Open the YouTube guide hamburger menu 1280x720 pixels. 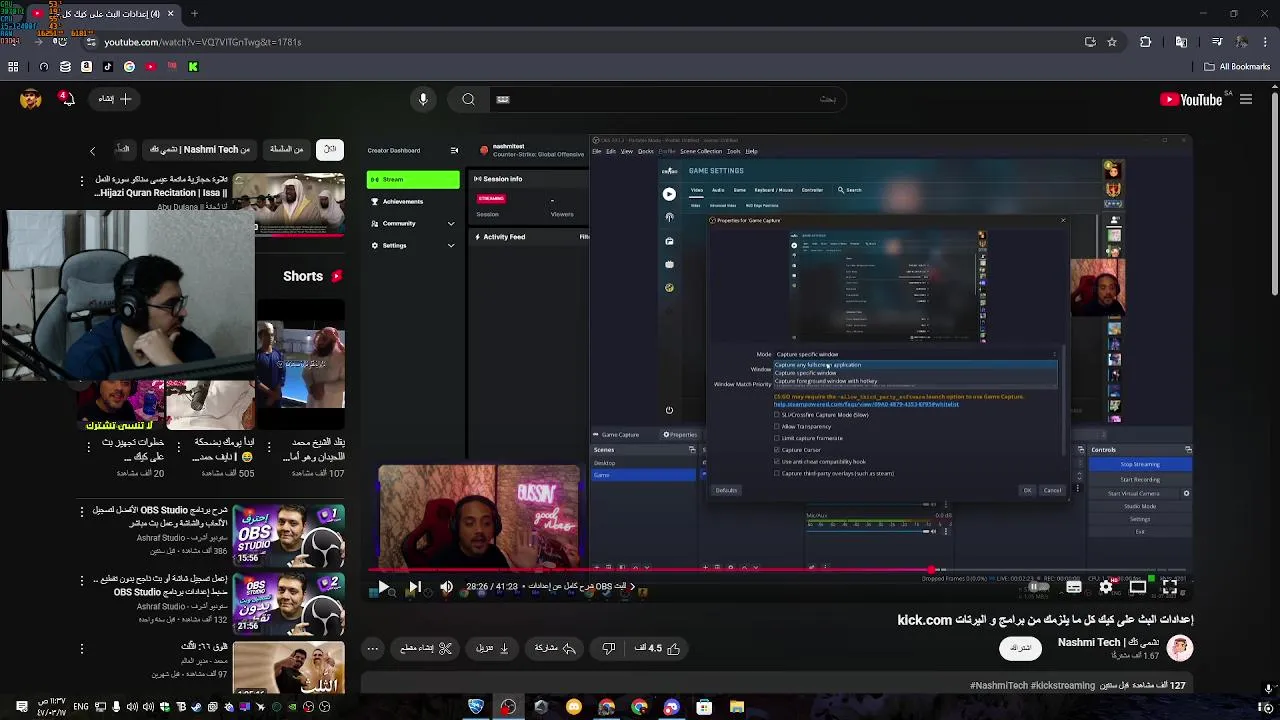pos(1246,99)
